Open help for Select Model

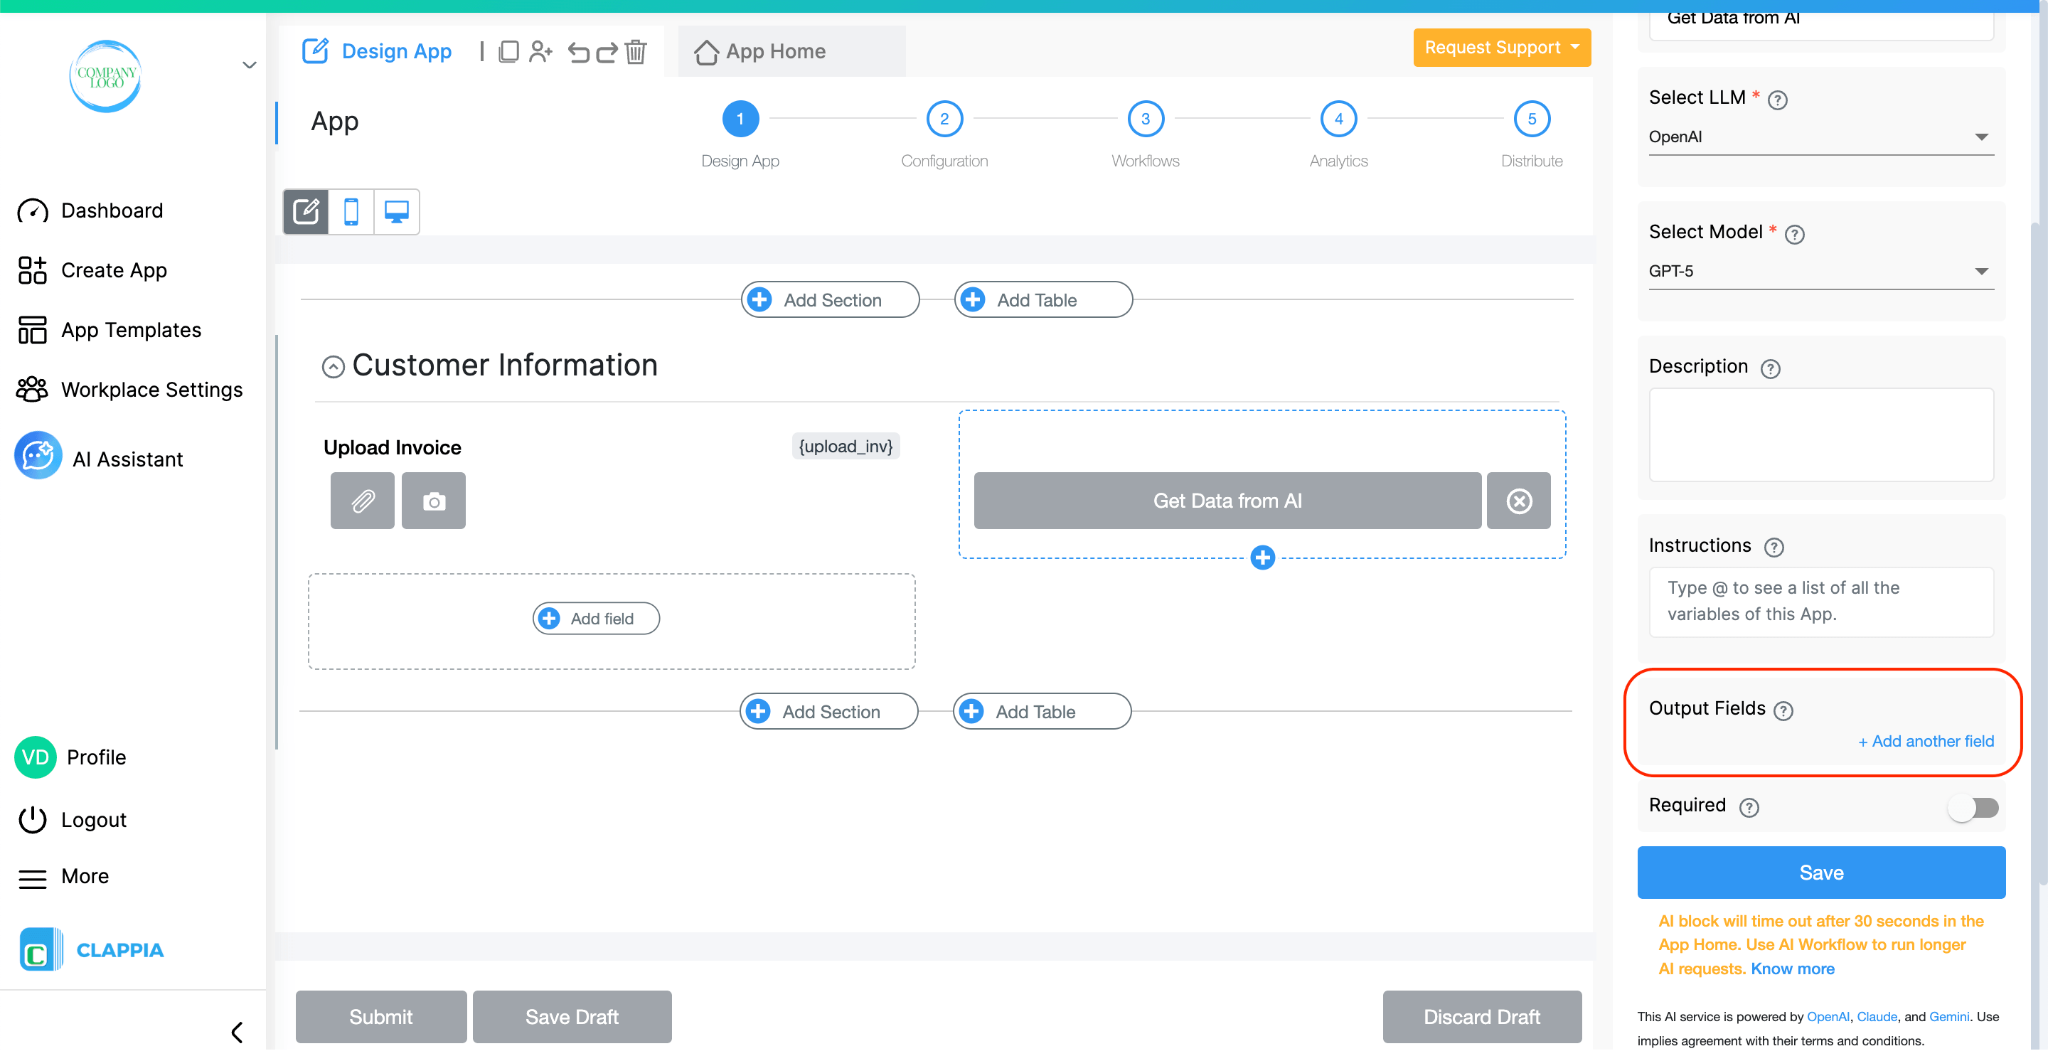tap(1795, 234)
